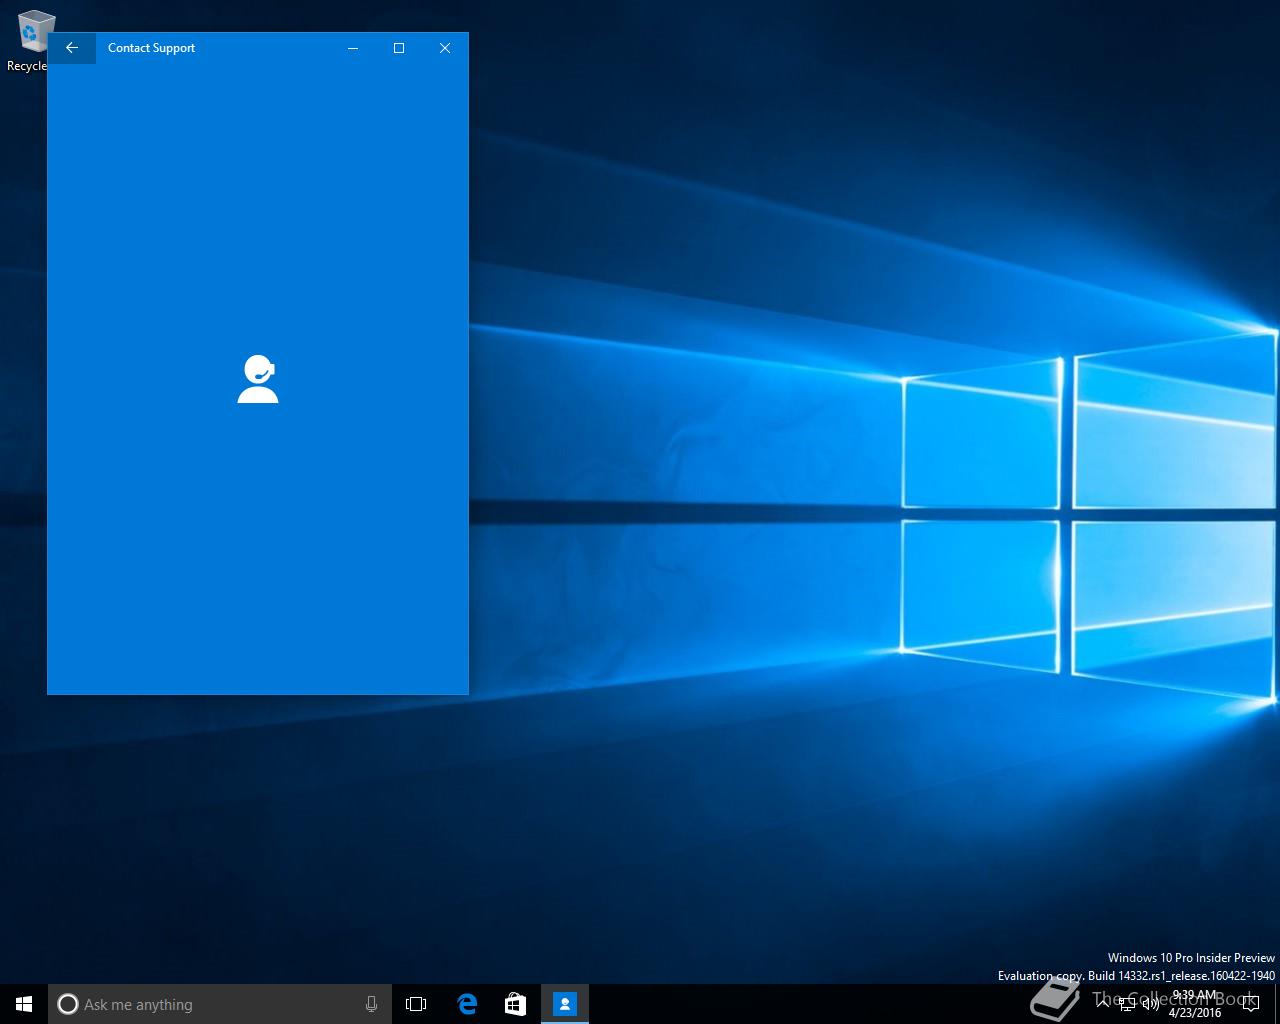Click the Cortana circle icon
Image resolution: width=1280 pixels, height=1024 pixels.
point(67,1004)
